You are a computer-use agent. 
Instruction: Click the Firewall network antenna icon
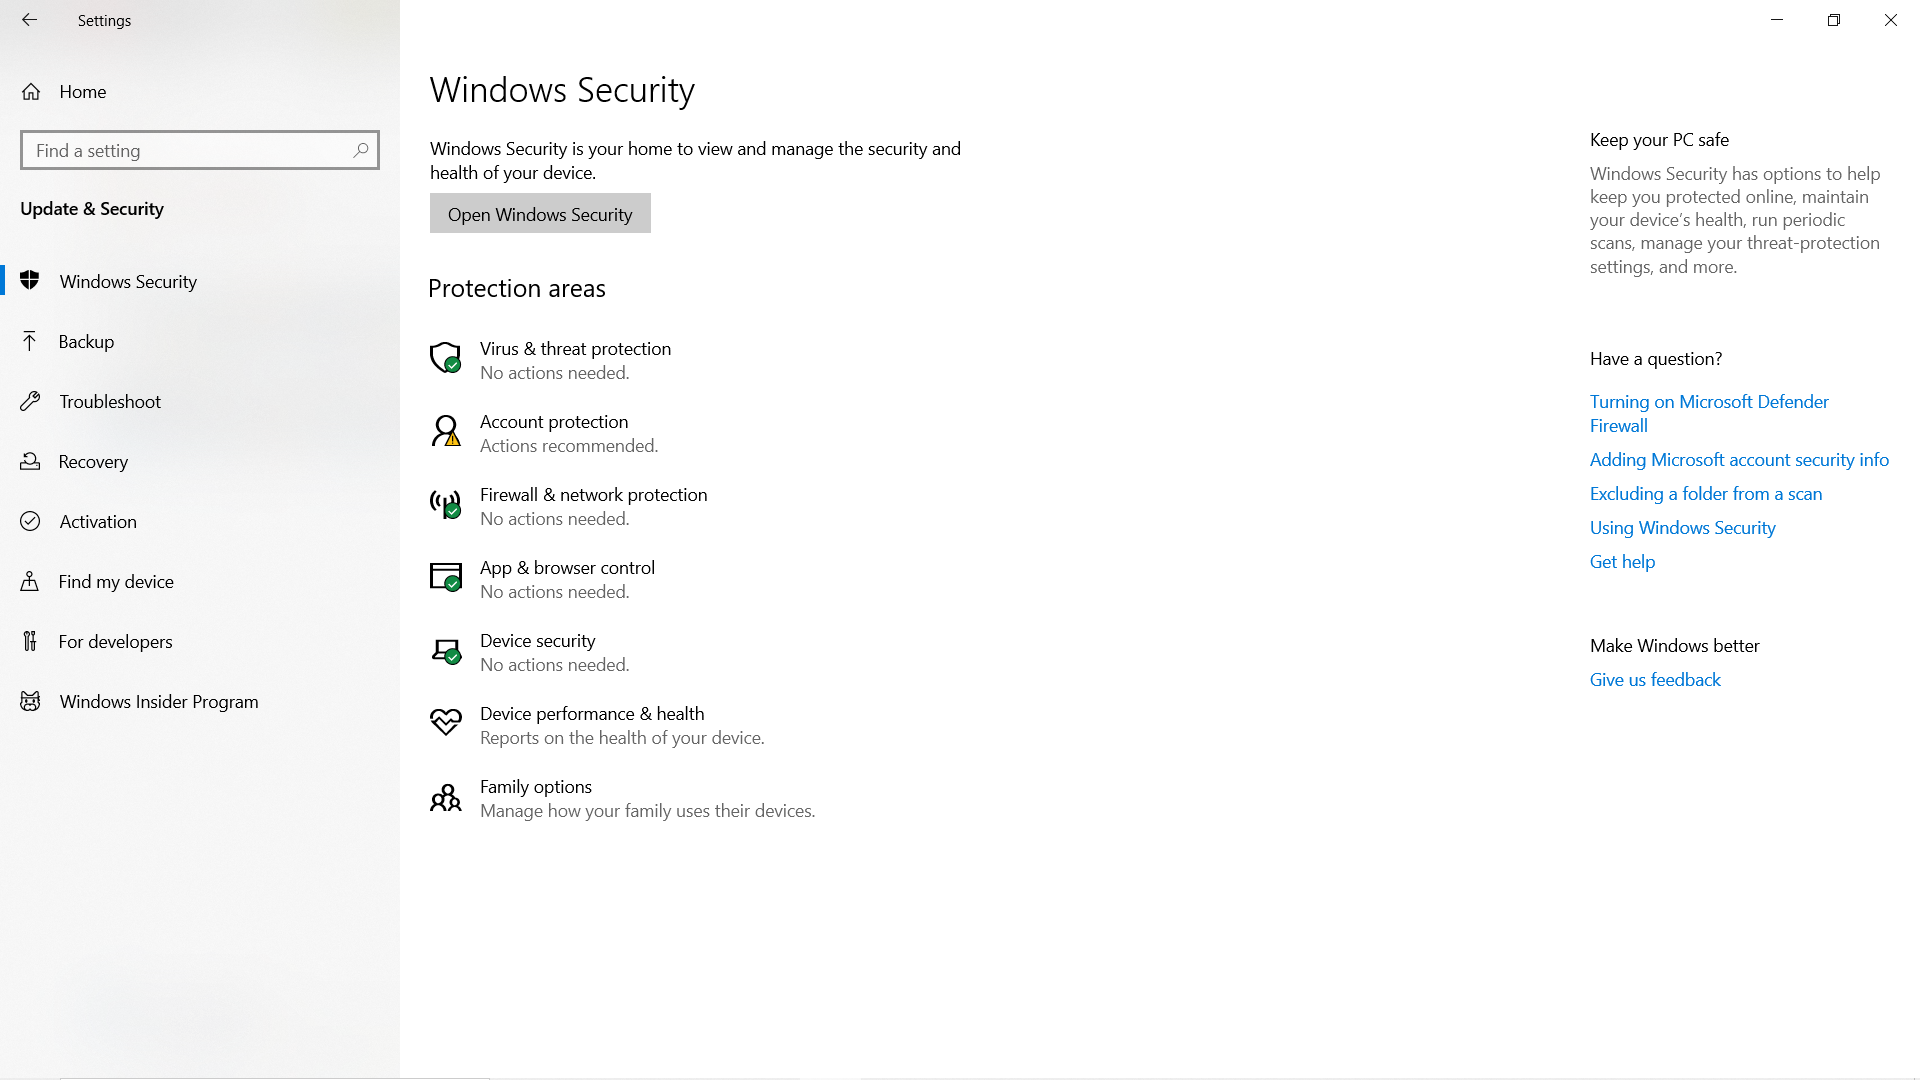pos(445,503)
